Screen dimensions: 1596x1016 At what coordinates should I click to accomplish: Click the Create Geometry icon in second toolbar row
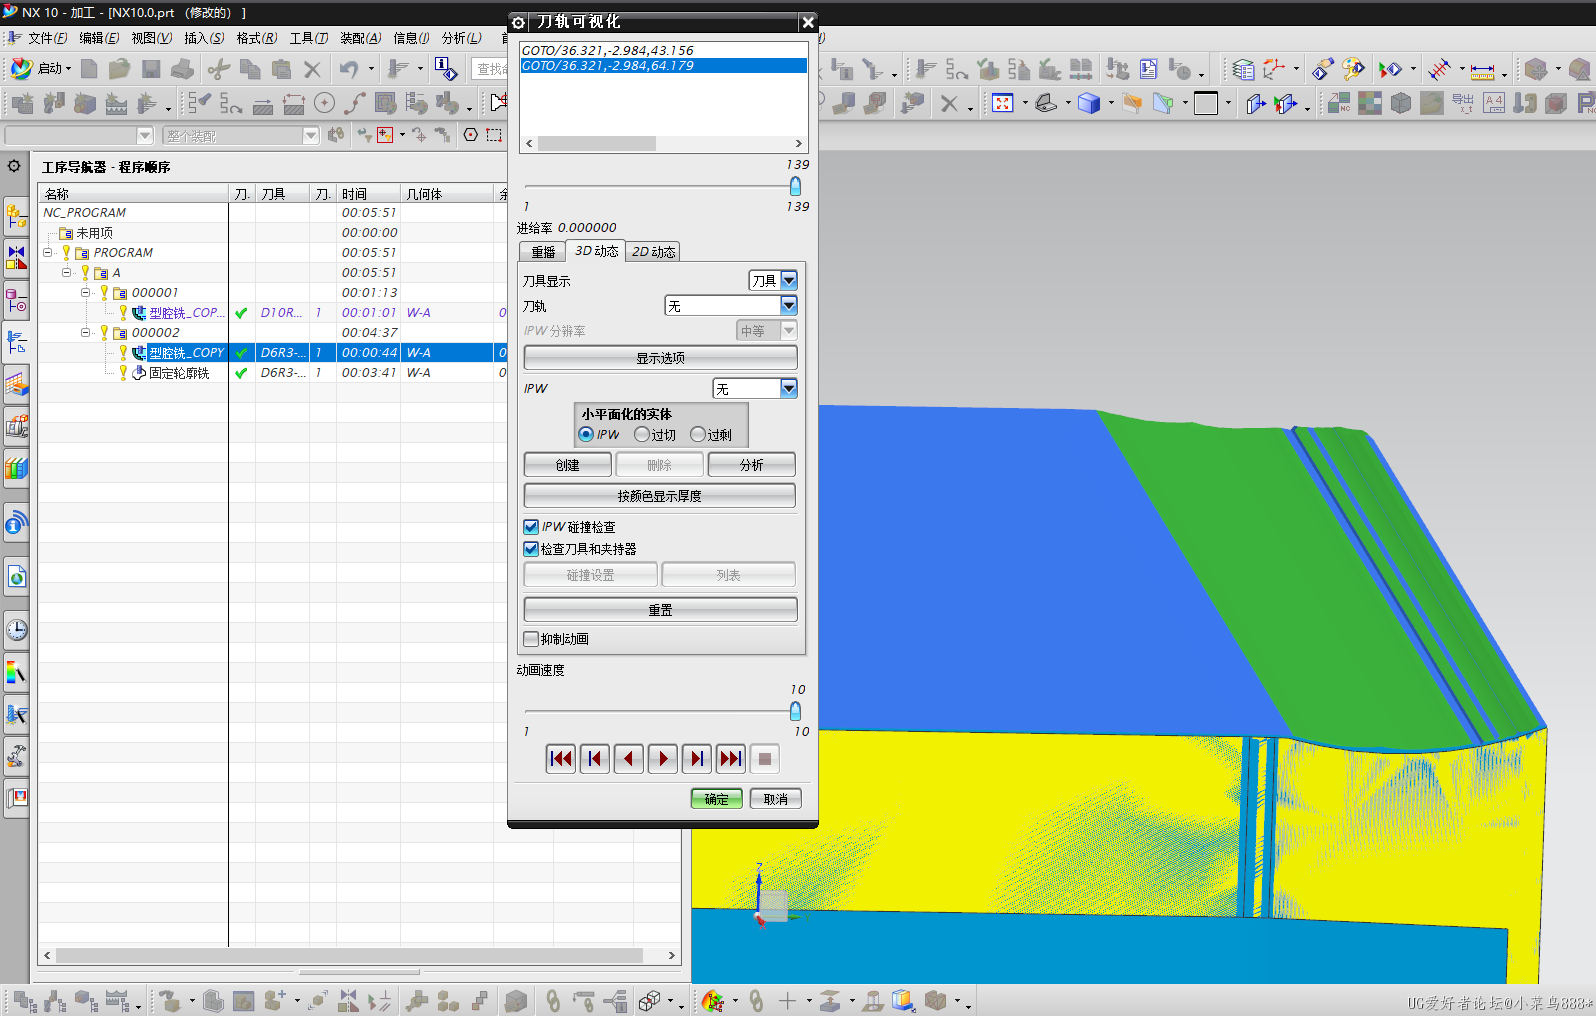85,103
